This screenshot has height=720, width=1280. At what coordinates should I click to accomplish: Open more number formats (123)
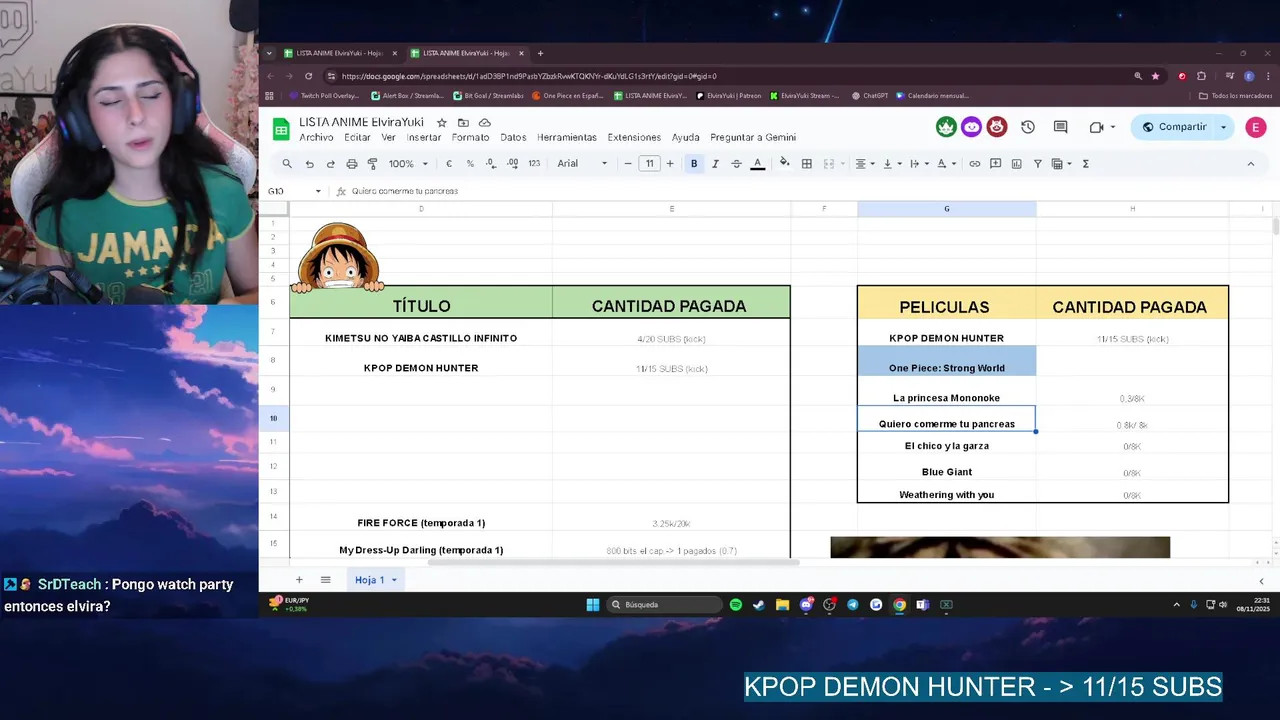click(534, 164)
